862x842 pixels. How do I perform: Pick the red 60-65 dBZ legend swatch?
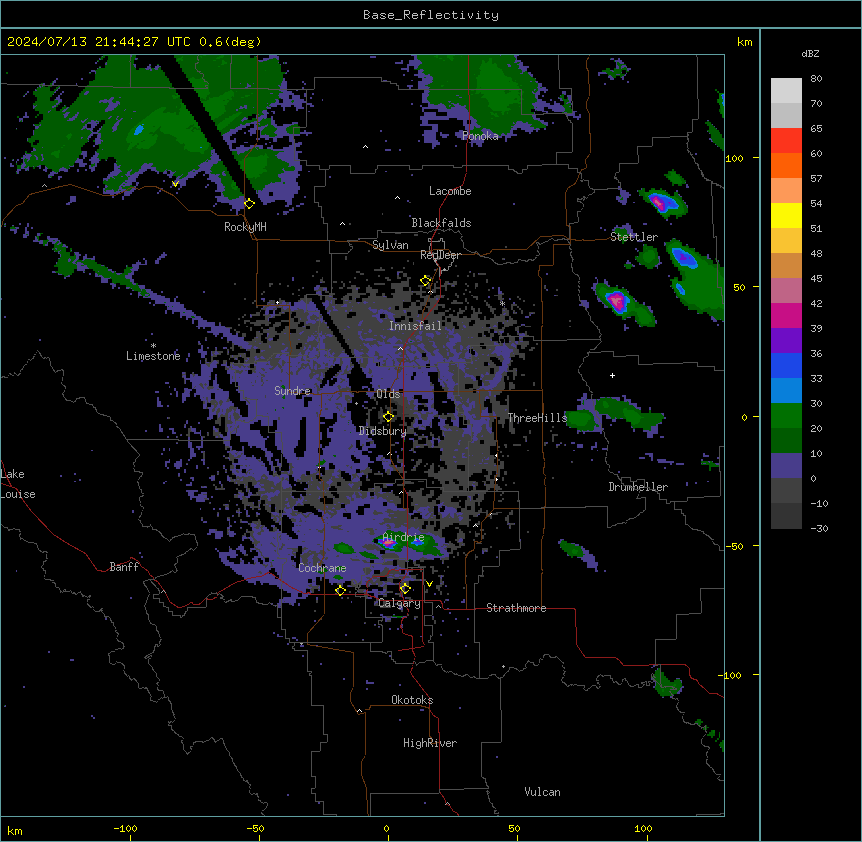point(786,141)
